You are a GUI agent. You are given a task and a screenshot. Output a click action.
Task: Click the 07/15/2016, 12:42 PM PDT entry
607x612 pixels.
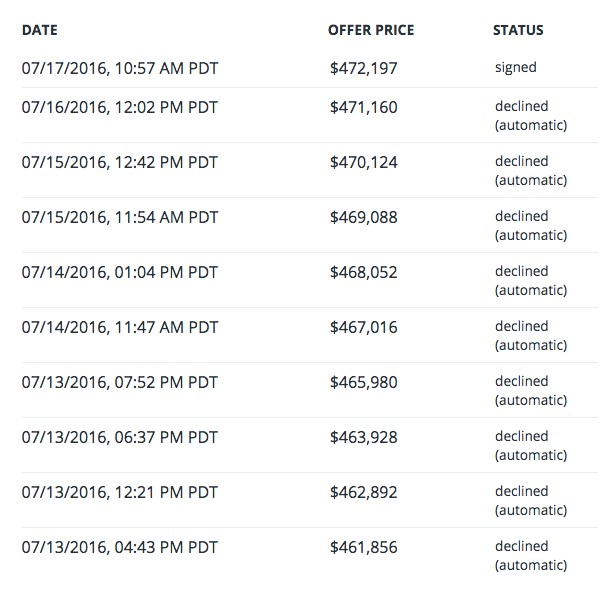coord(119,161)
